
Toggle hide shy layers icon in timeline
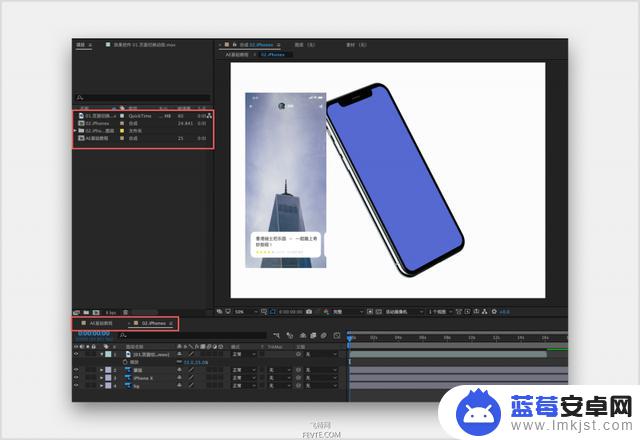pos(303,336)
